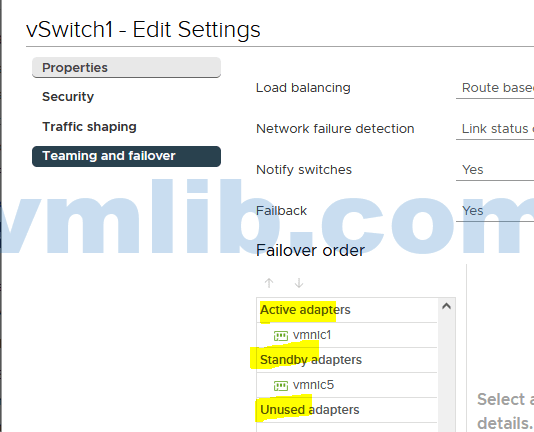Click the move up arrow icon
The height and width of the screenshot is (432, 534).
269,283
